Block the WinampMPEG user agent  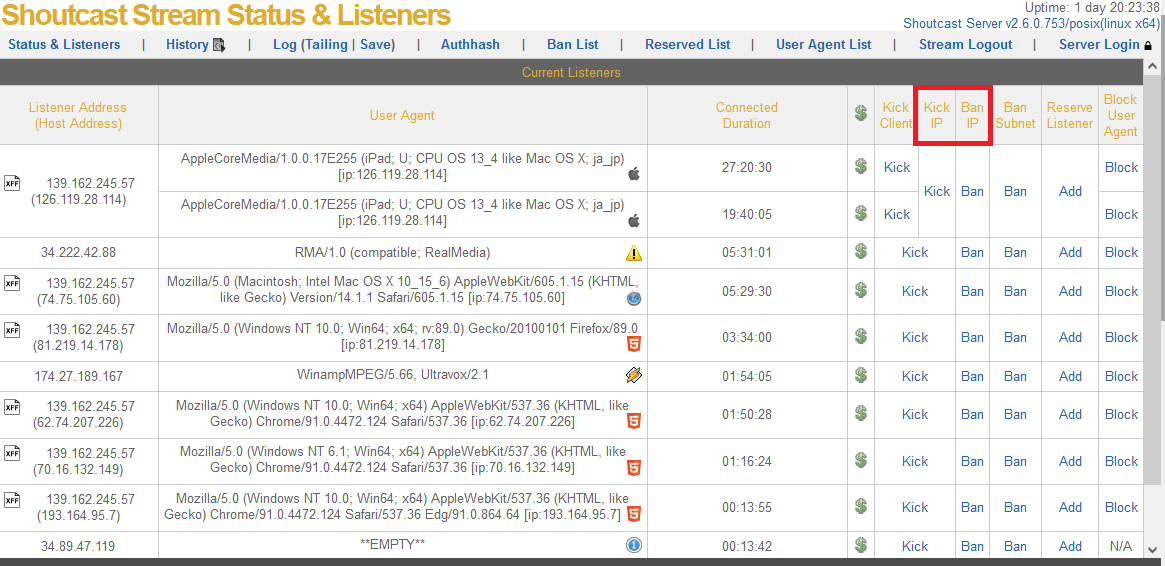click(x=1121, y=376)
